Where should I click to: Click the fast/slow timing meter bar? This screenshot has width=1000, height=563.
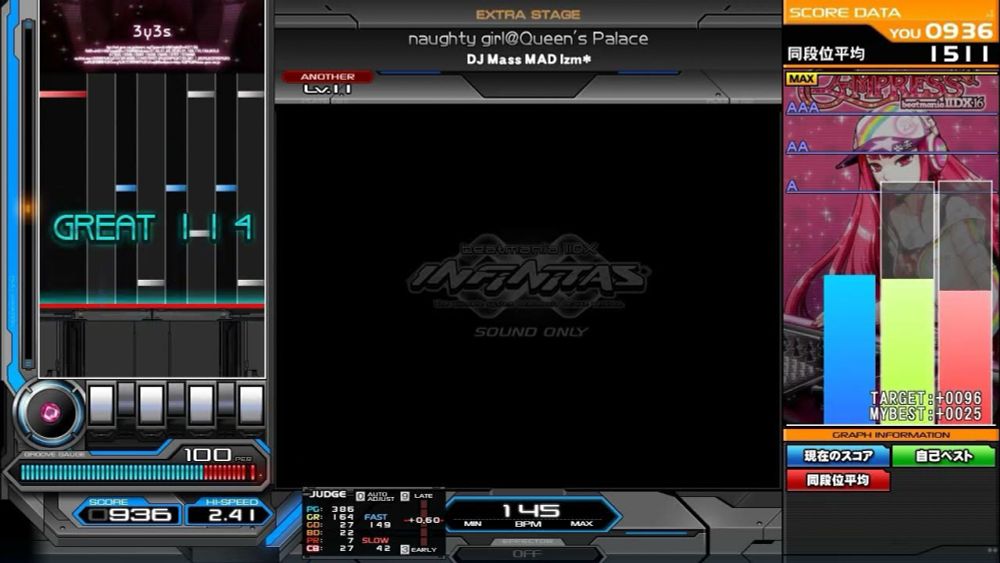click(x=423, y=522)
